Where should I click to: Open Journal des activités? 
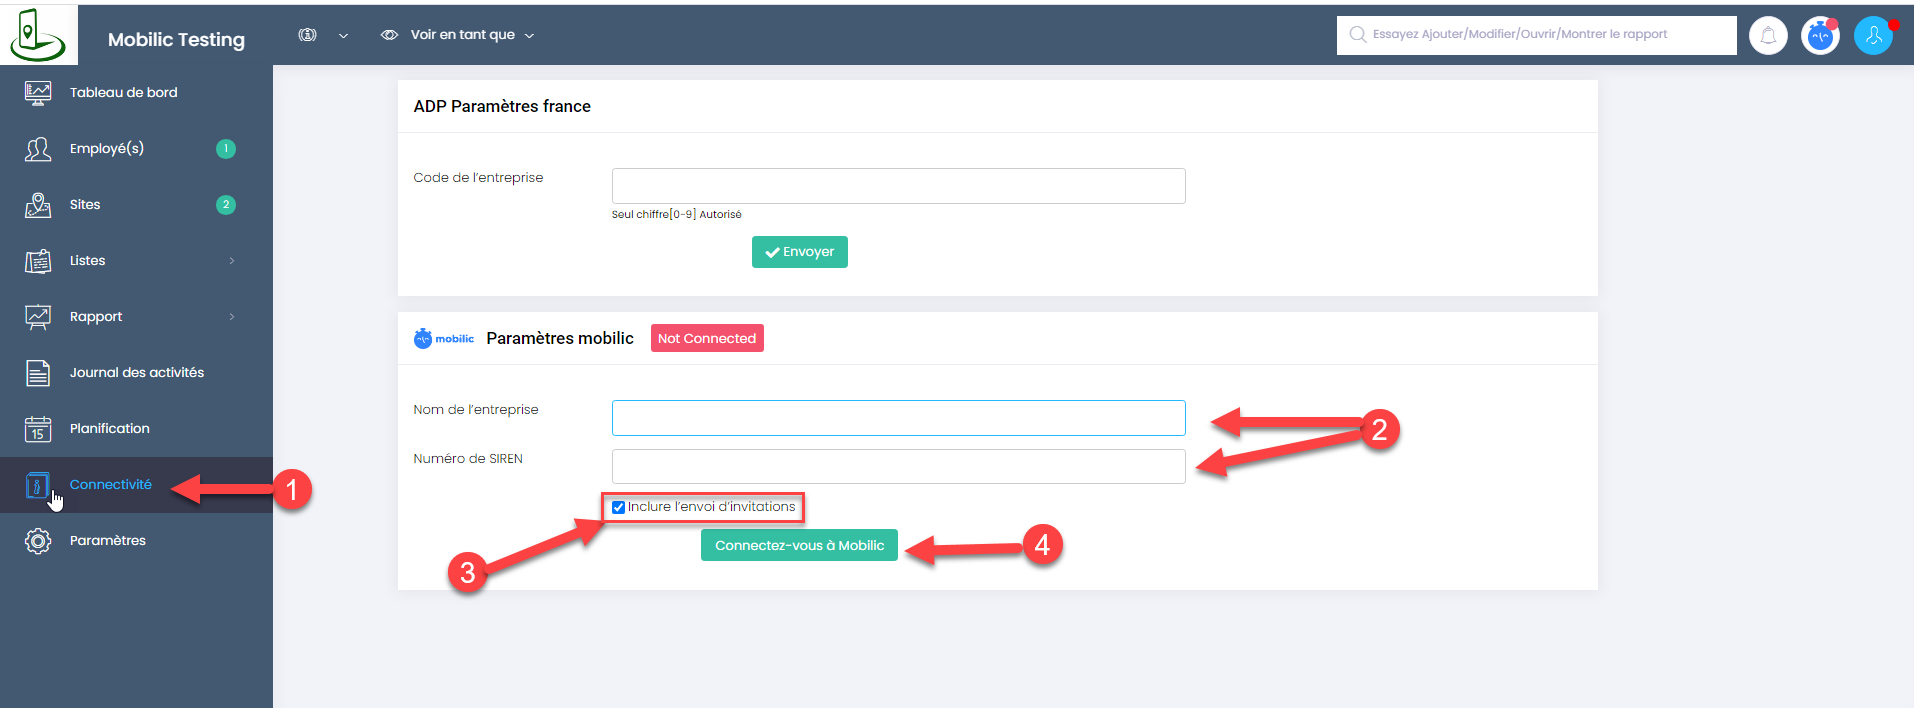(x=136, y=373)
